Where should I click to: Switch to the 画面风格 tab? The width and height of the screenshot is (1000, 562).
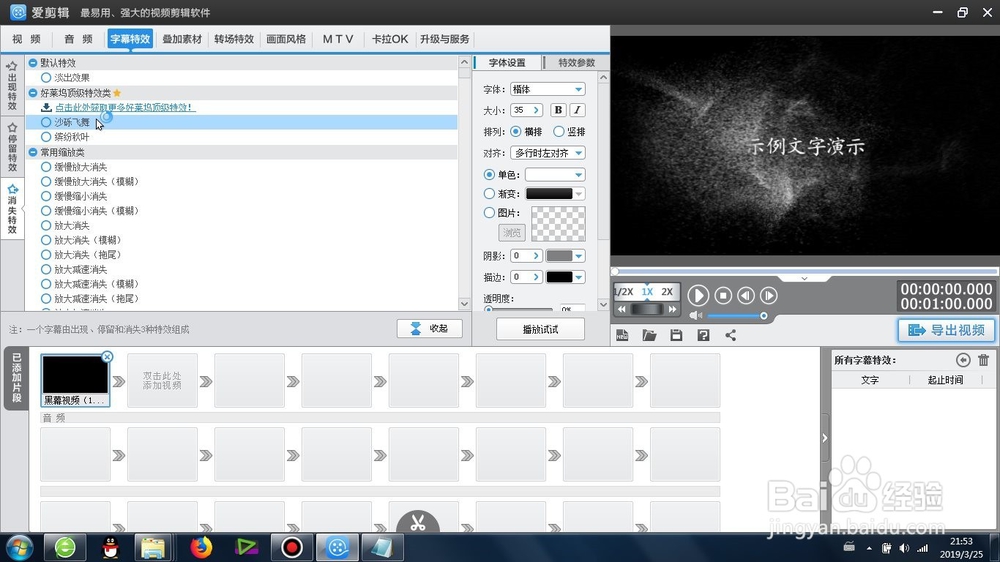click(286, 39)
